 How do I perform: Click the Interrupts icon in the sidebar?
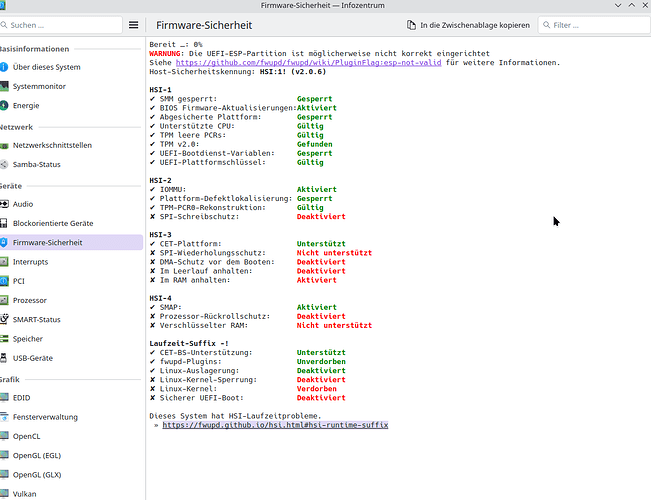click(4, 262)
